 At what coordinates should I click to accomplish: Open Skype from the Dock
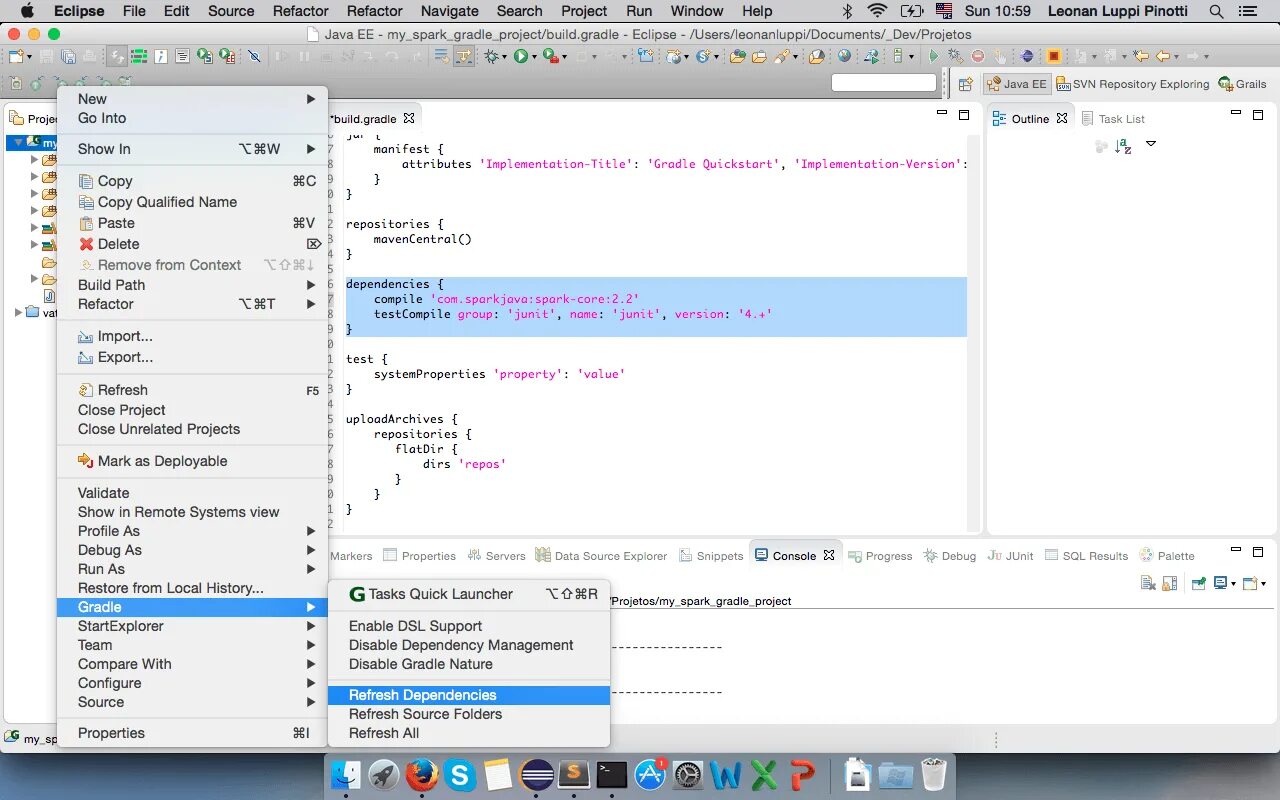point(459,775)
